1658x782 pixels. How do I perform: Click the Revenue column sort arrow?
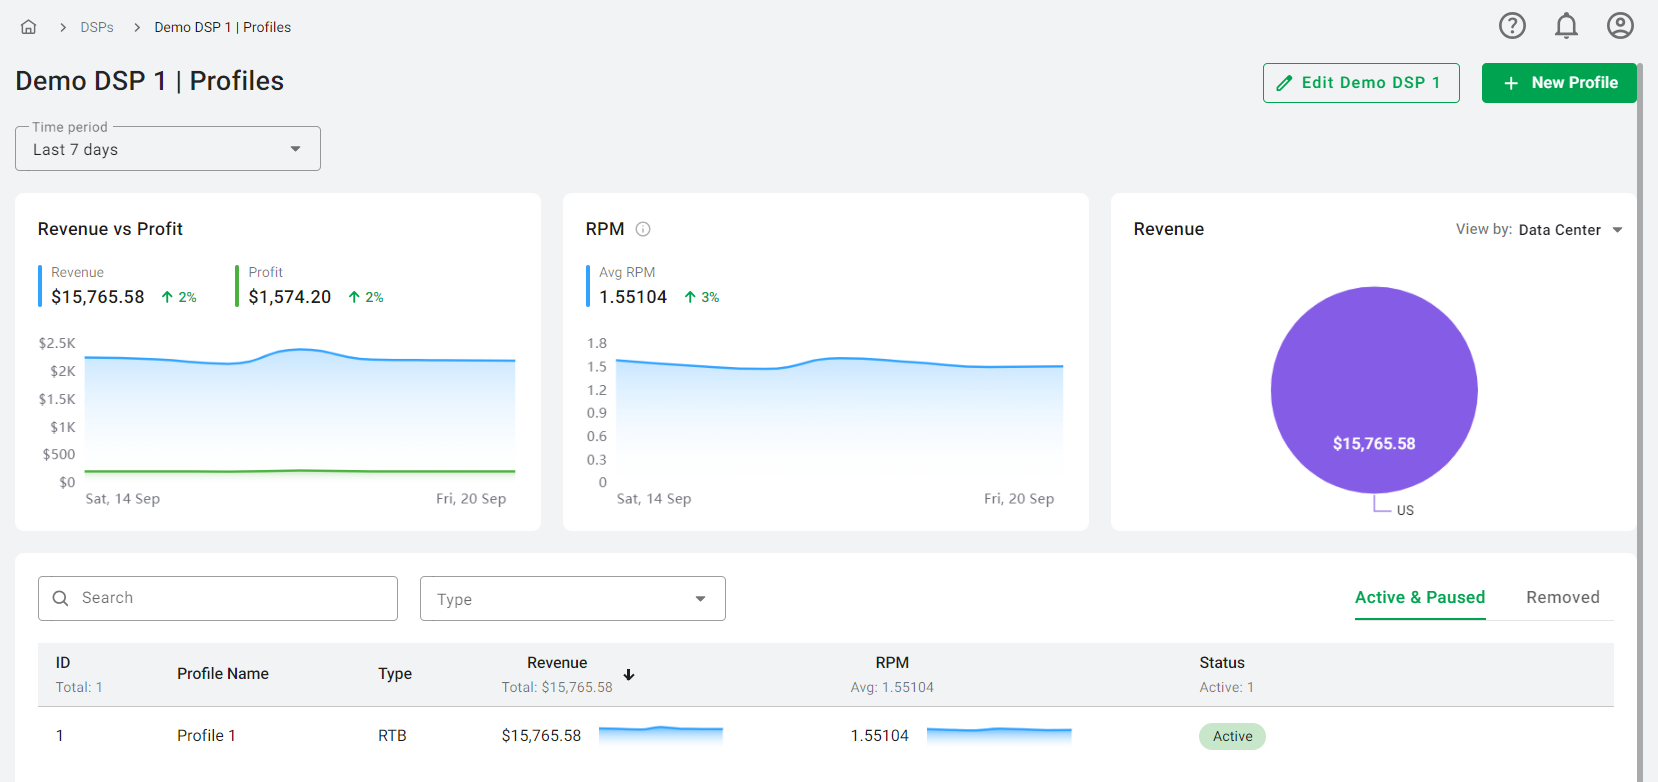click(x=629, y=675)
